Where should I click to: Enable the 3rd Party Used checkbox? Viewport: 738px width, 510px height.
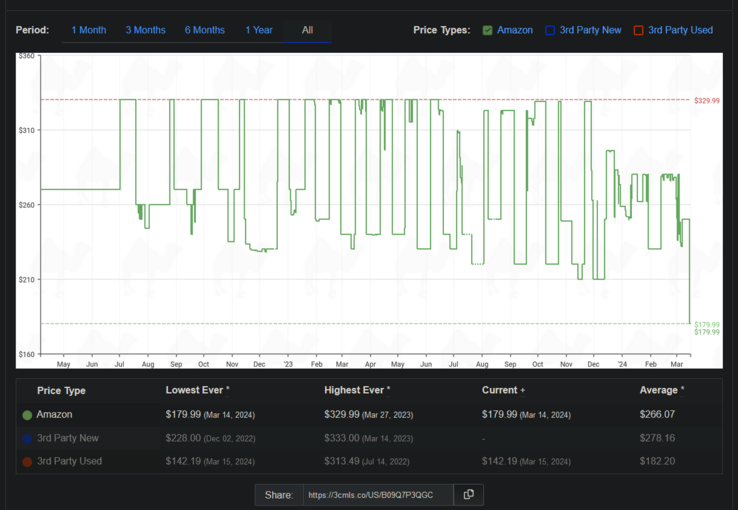pyautogui.click(x=638, y=30)
